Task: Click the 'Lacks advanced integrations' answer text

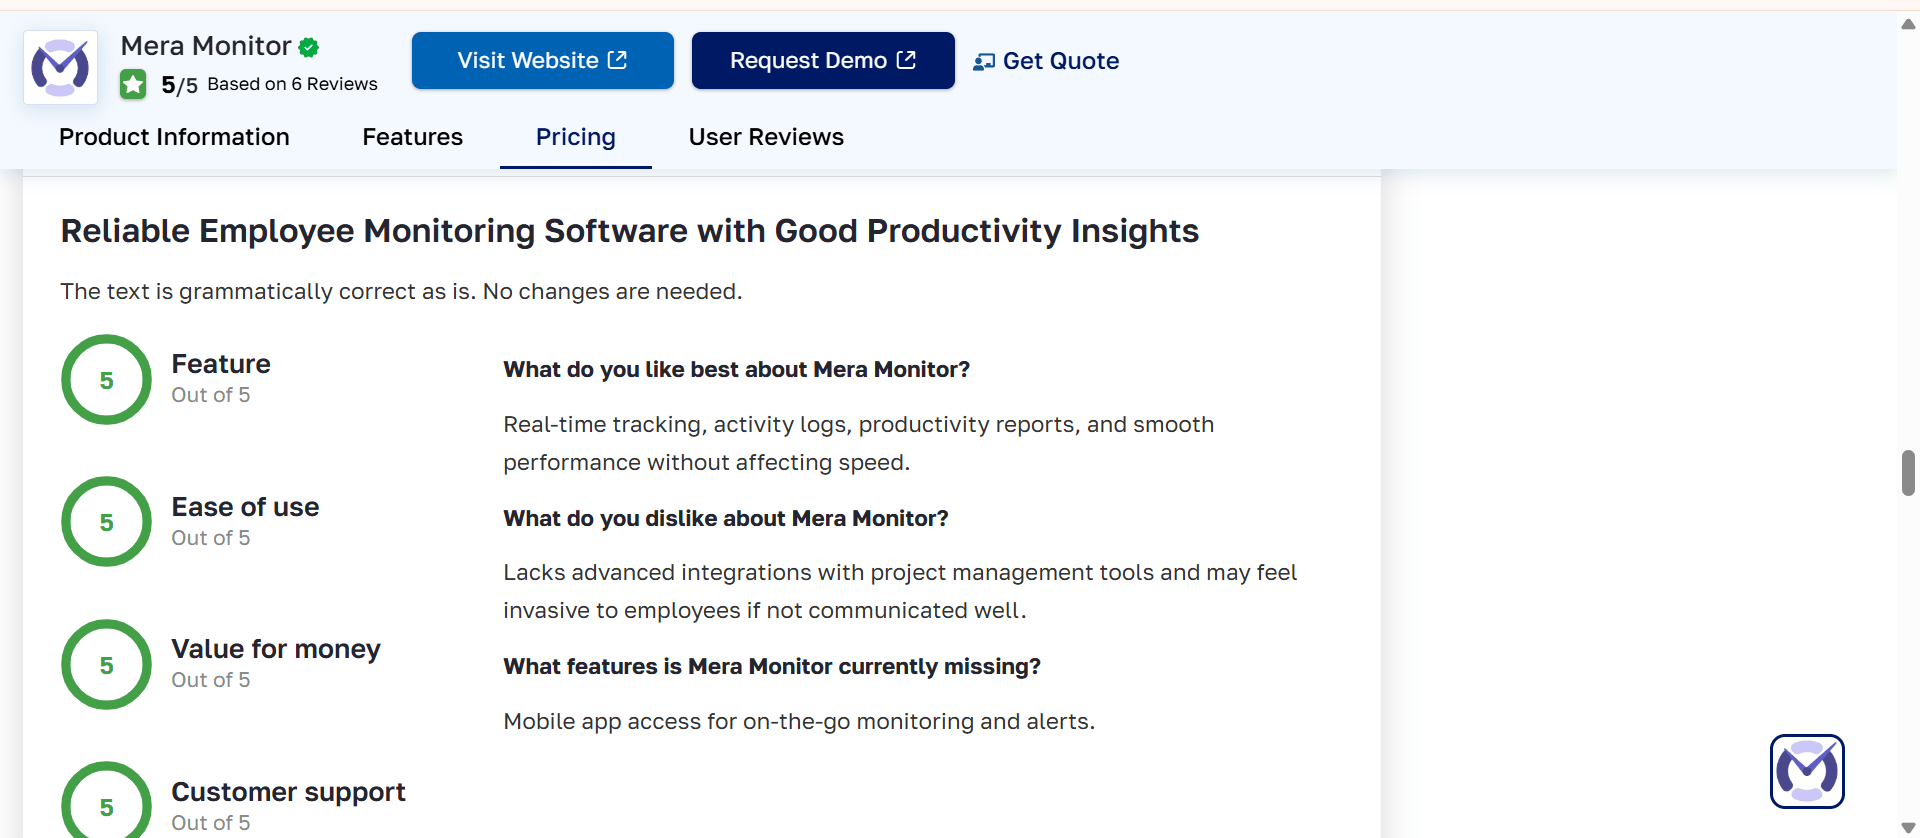Action: pyautogui.click(x=900, y=591)
